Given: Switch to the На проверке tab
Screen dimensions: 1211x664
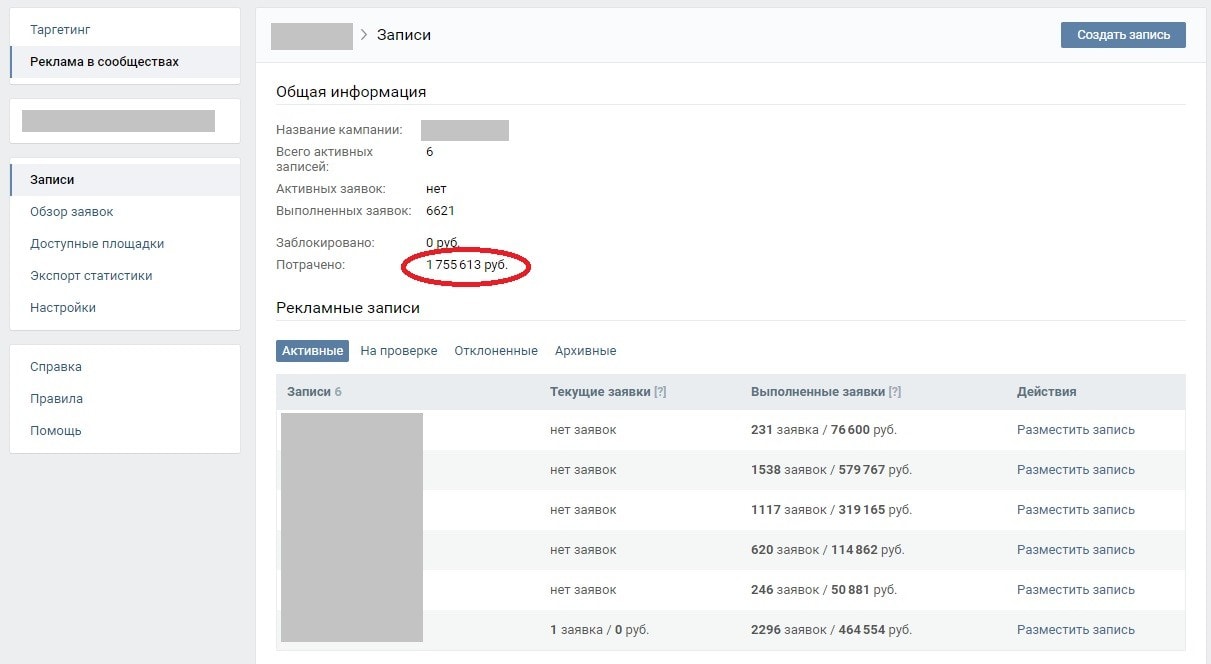Looking at the screenshot, I should coord(398,351).
